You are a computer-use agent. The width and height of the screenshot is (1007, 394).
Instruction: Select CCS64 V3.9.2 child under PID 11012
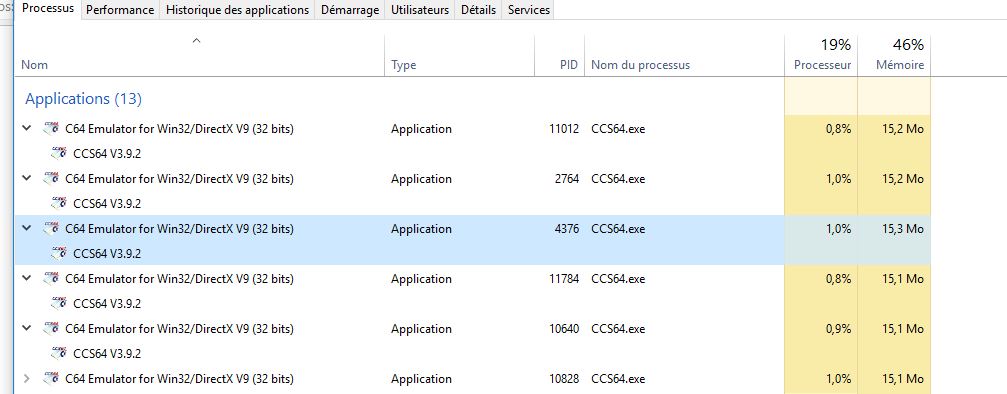tap(107, 154)
